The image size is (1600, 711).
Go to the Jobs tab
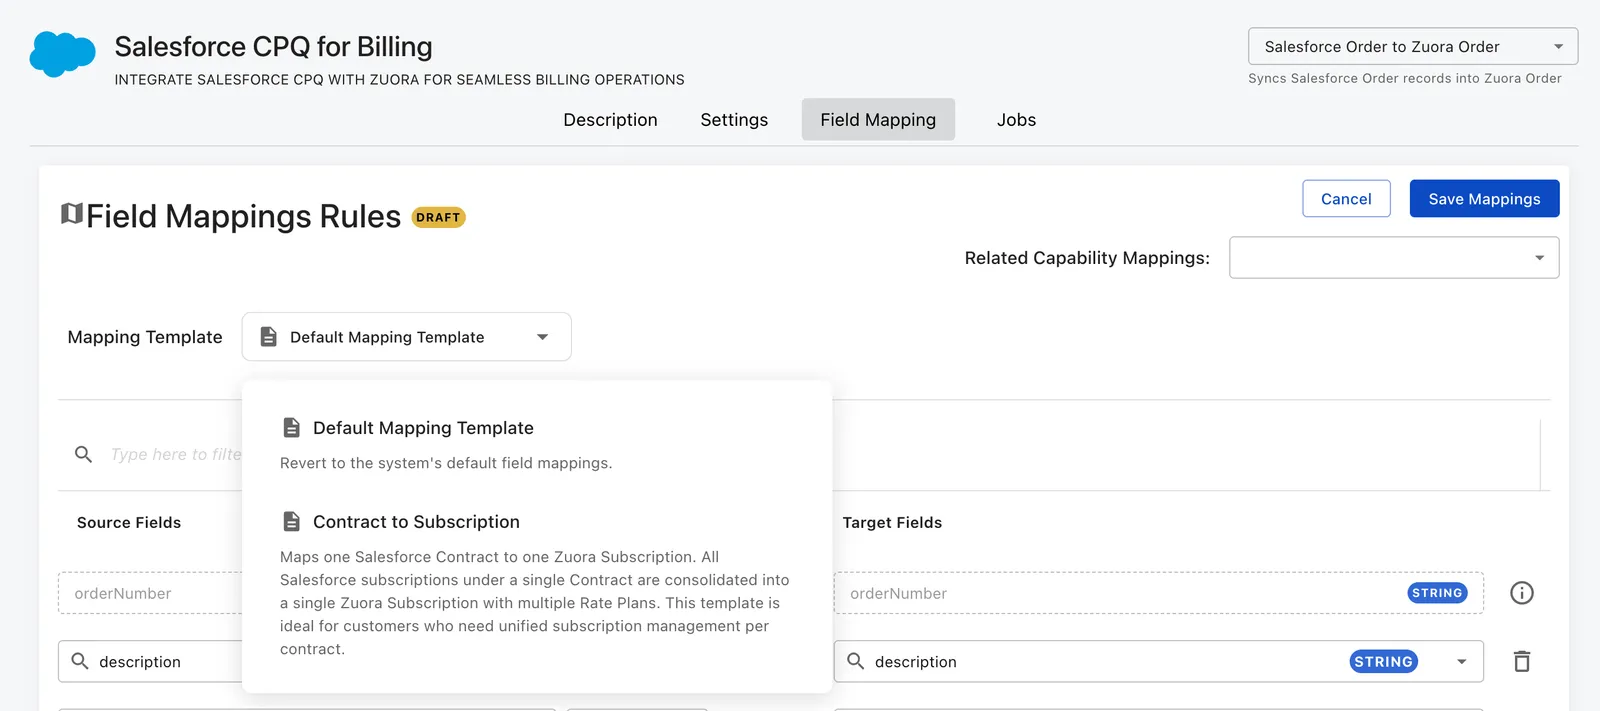click(x=1016, y=120)
